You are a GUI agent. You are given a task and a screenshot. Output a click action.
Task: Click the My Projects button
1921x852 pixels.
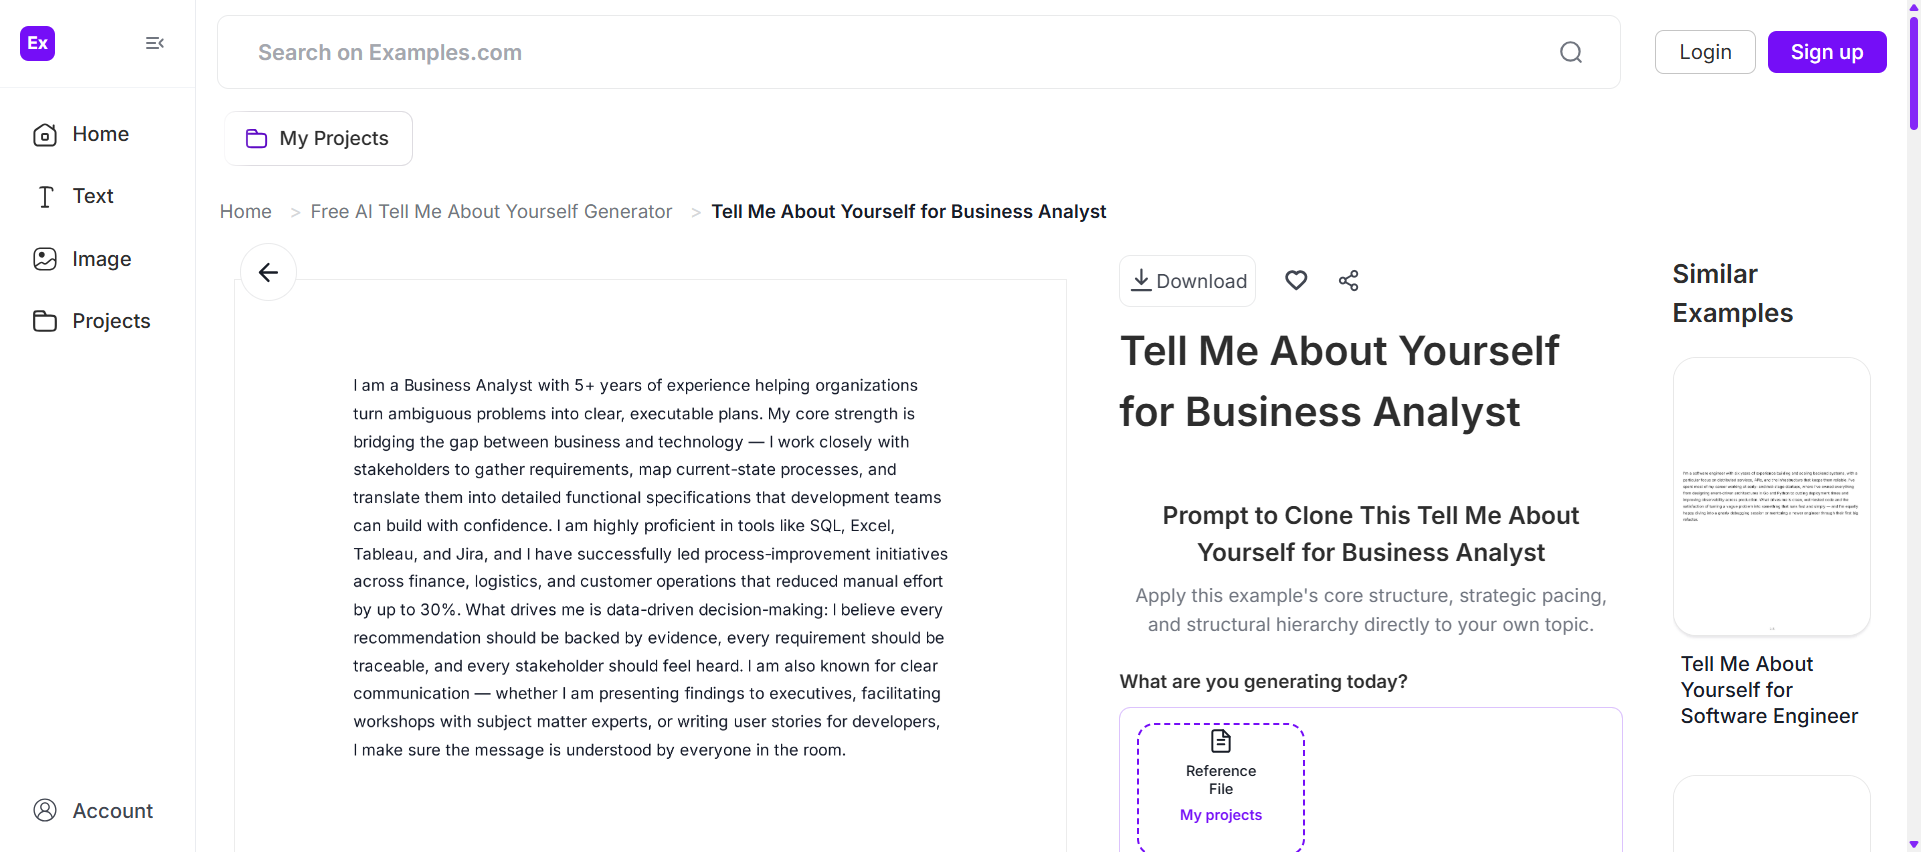318,138
